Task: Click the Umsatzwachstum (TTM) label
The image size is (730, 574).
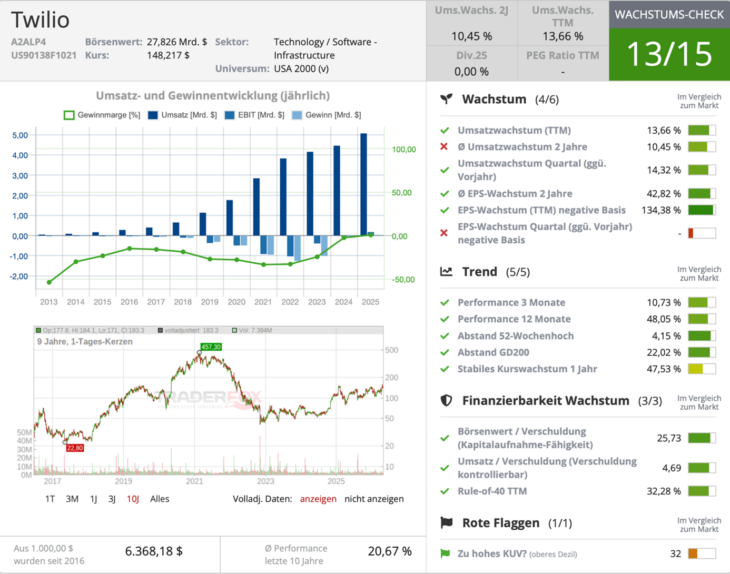Action: (x=514, y=130)
